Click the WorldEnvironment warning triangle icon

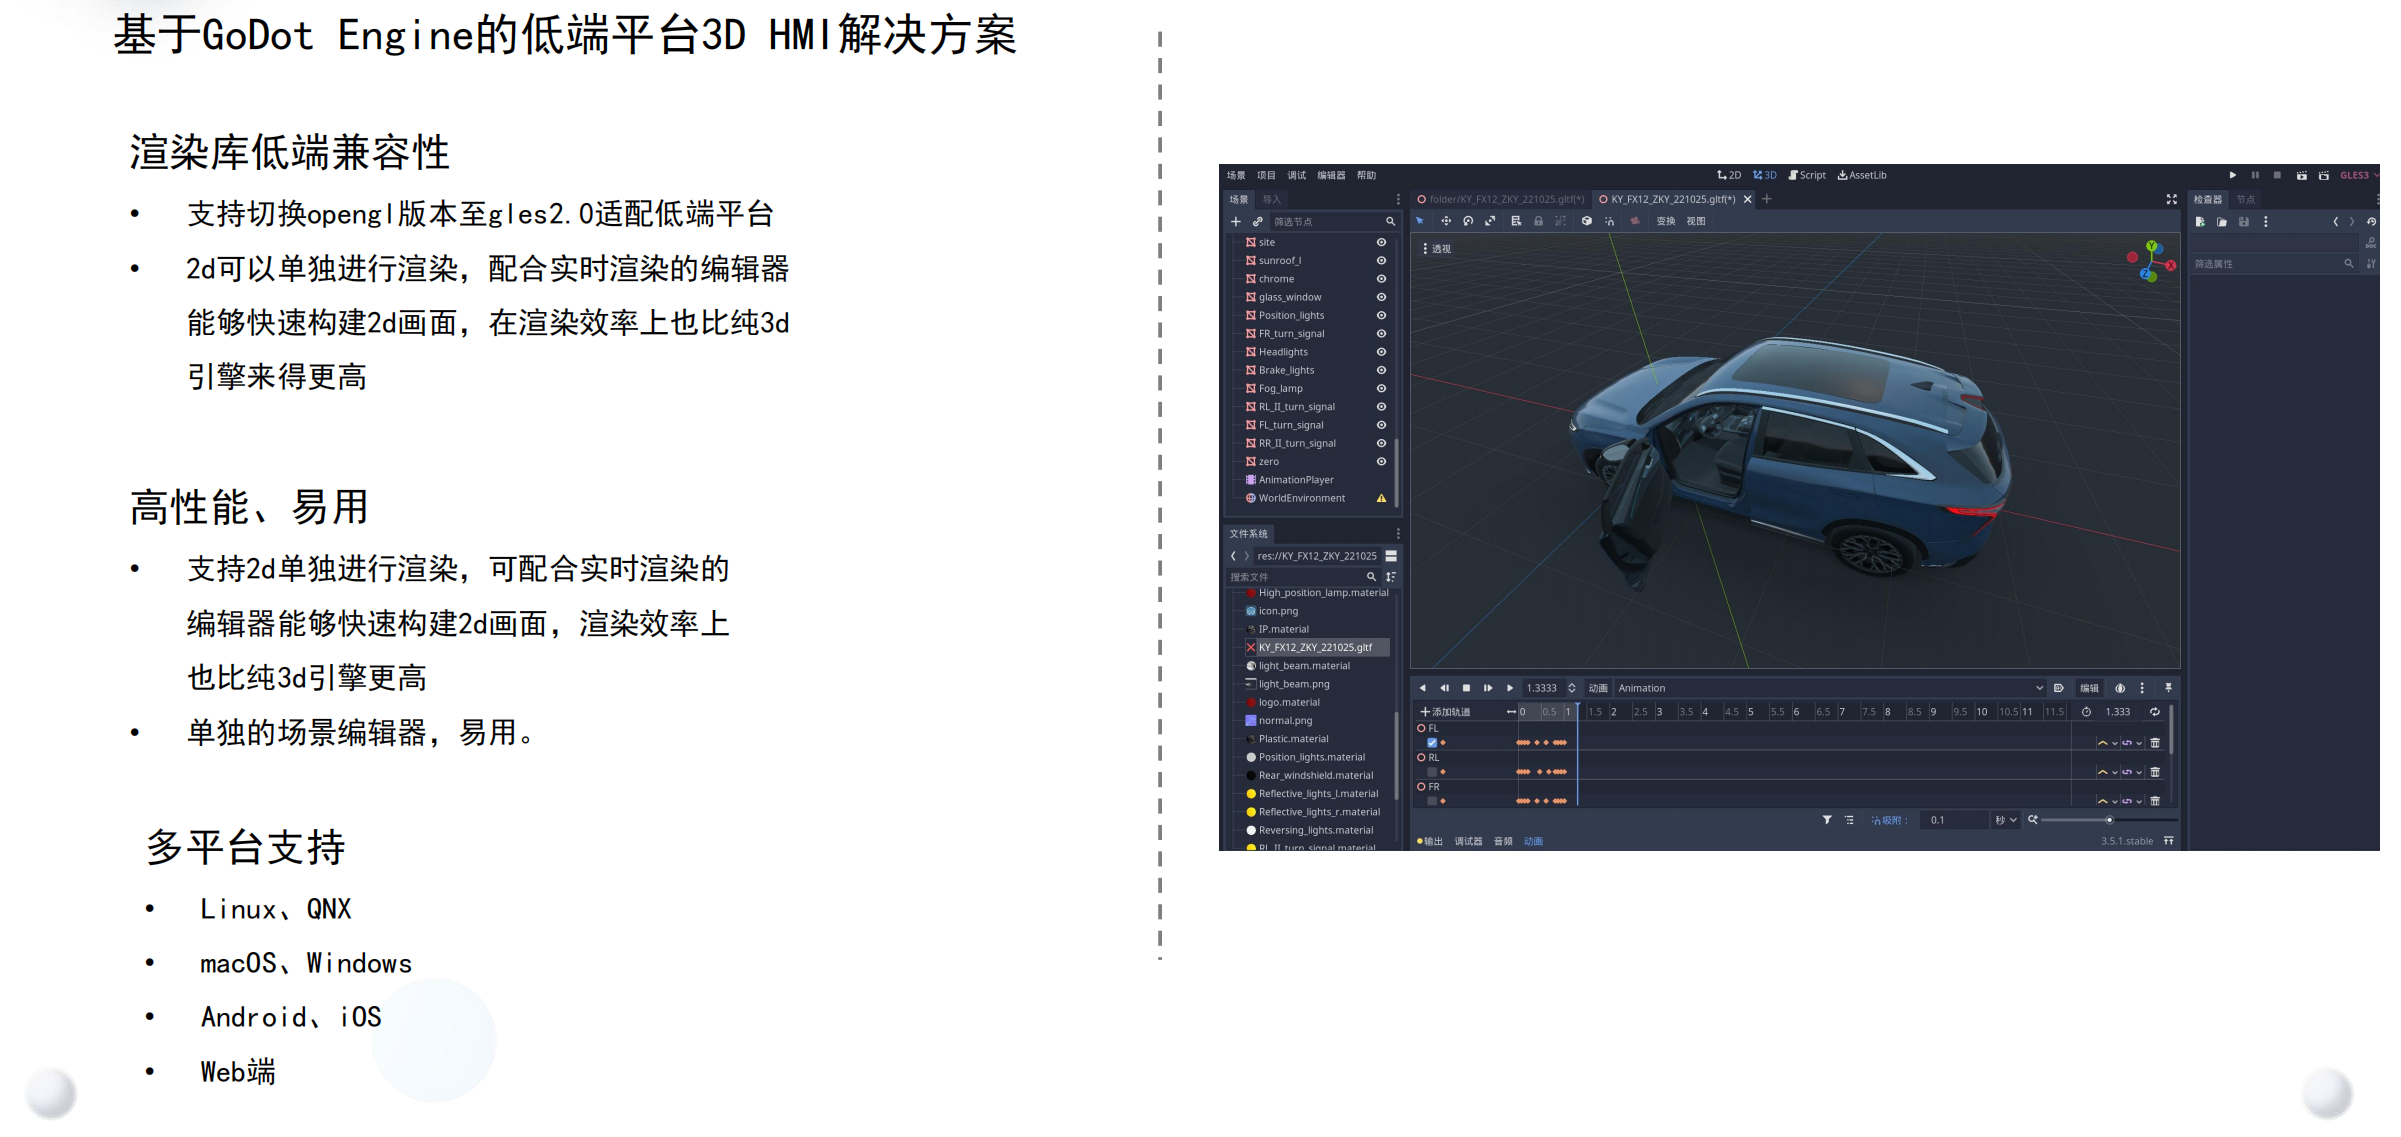pyautogui.click(x=1381, y=498)
